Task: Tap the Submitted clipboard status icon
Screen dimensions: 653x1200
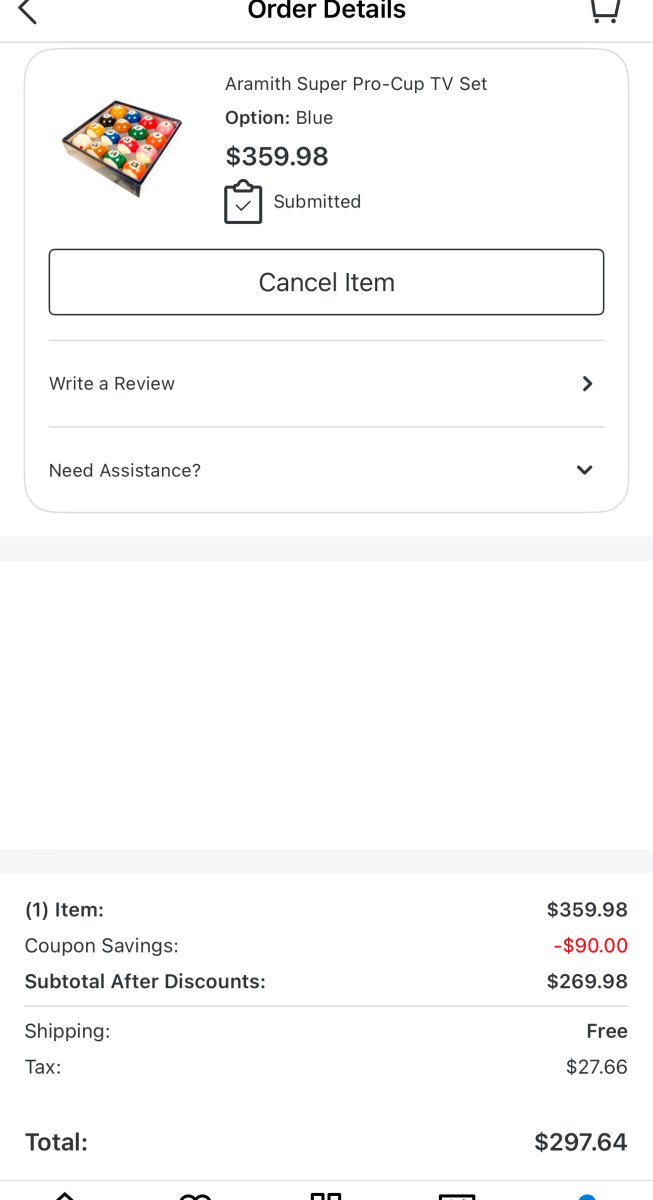Action: pyautogui.click(x=243, y=202)
